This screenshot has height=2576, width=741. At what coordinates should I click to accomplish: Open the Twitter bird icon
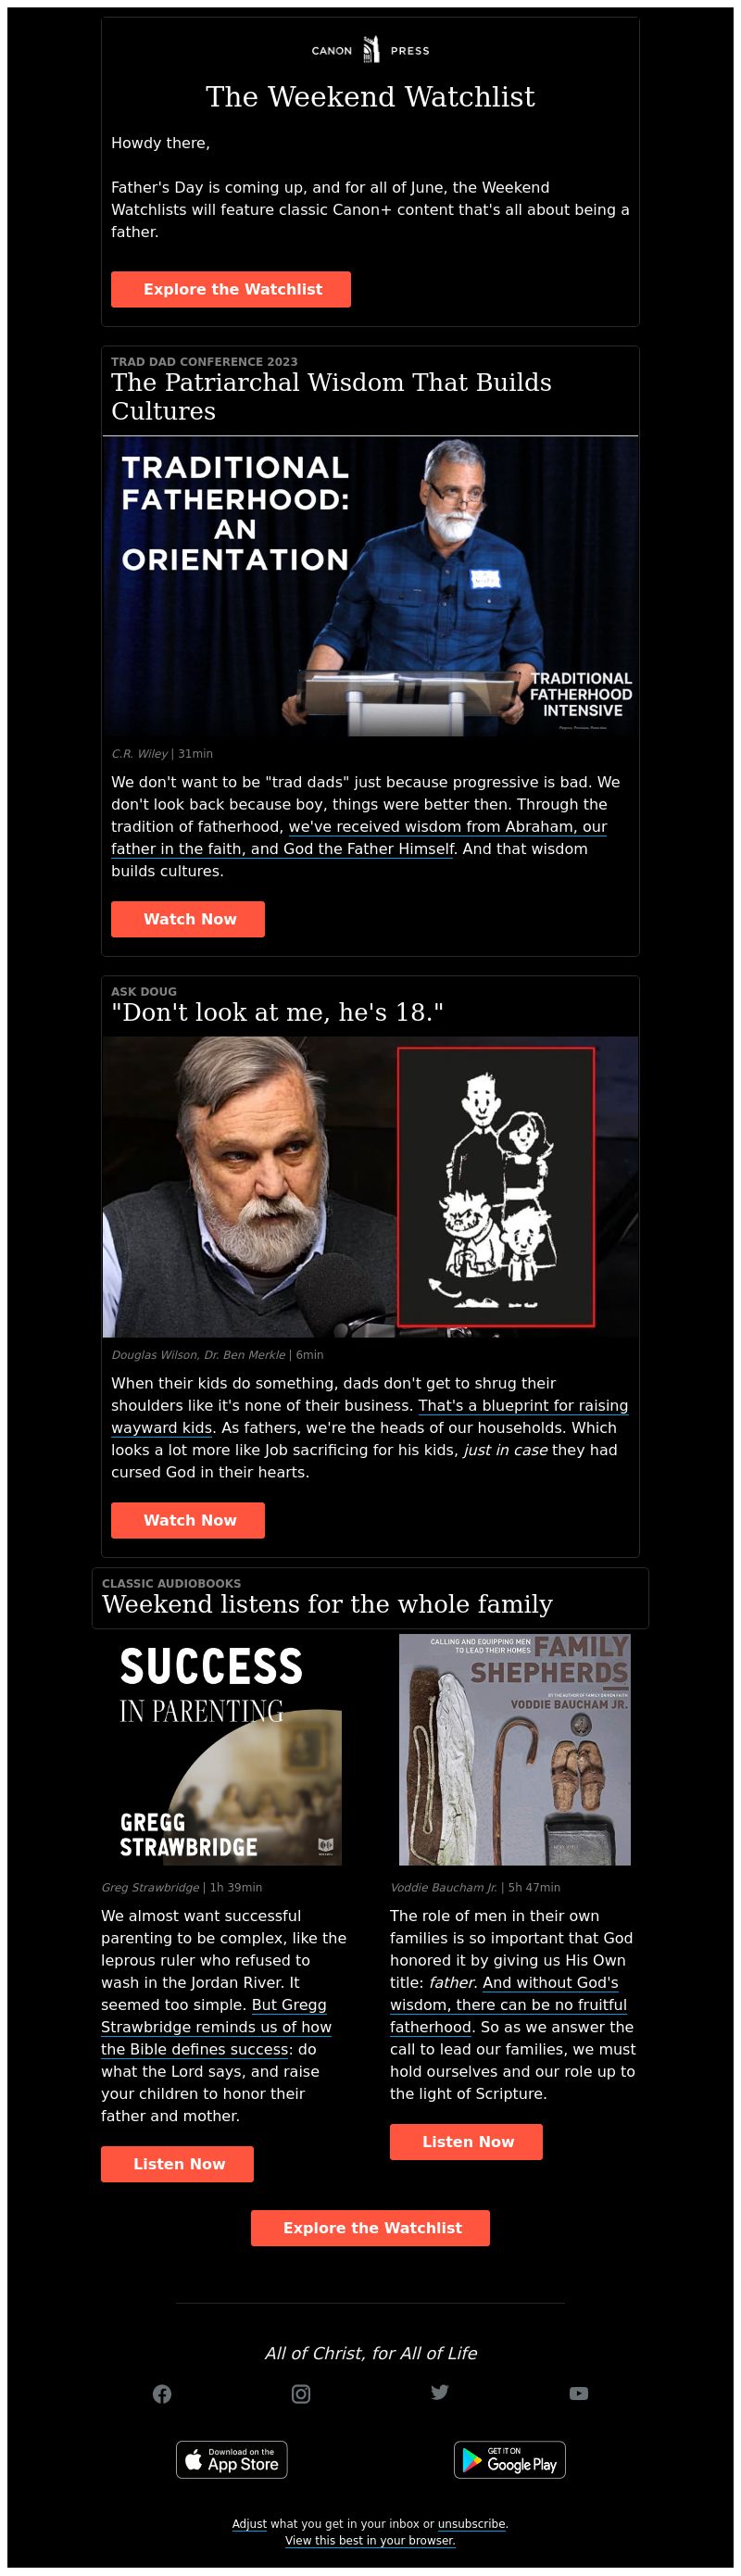[x=440, y=2391]
